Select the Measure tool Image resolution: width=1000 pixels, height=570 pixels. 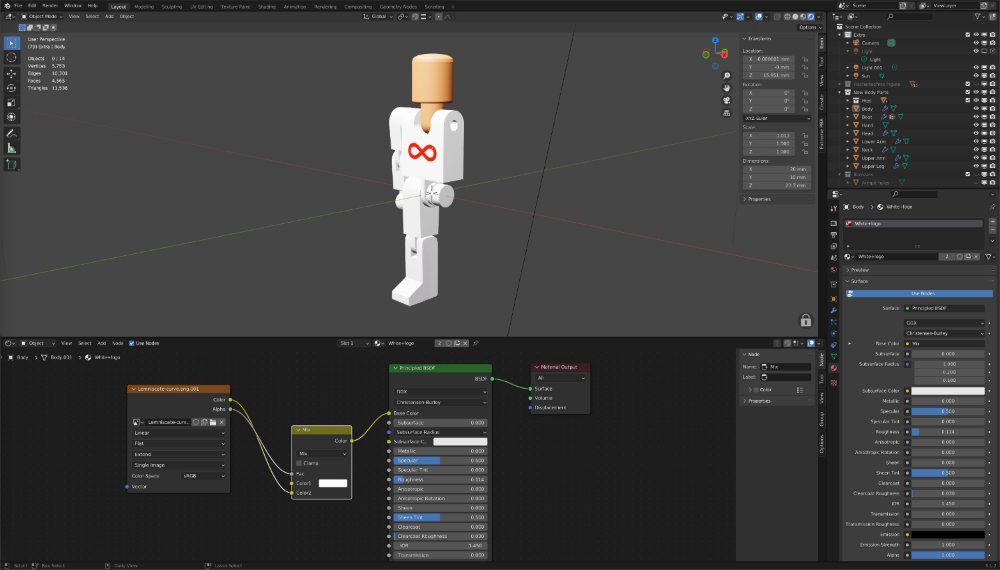[x=11, y=149]
